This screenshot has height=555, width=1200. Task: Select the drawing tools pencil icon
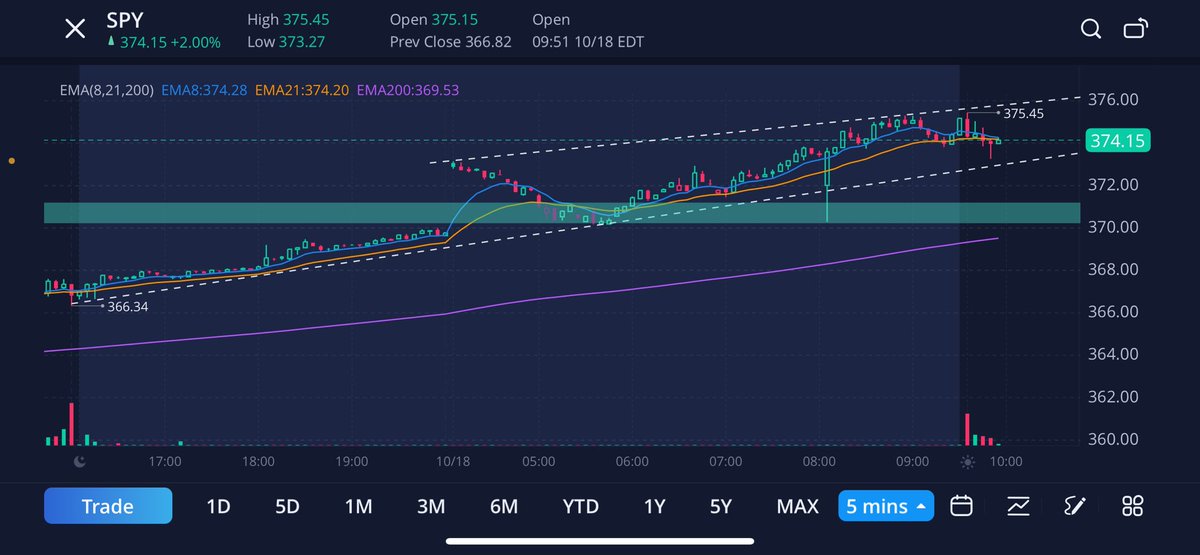(1075, 506)
